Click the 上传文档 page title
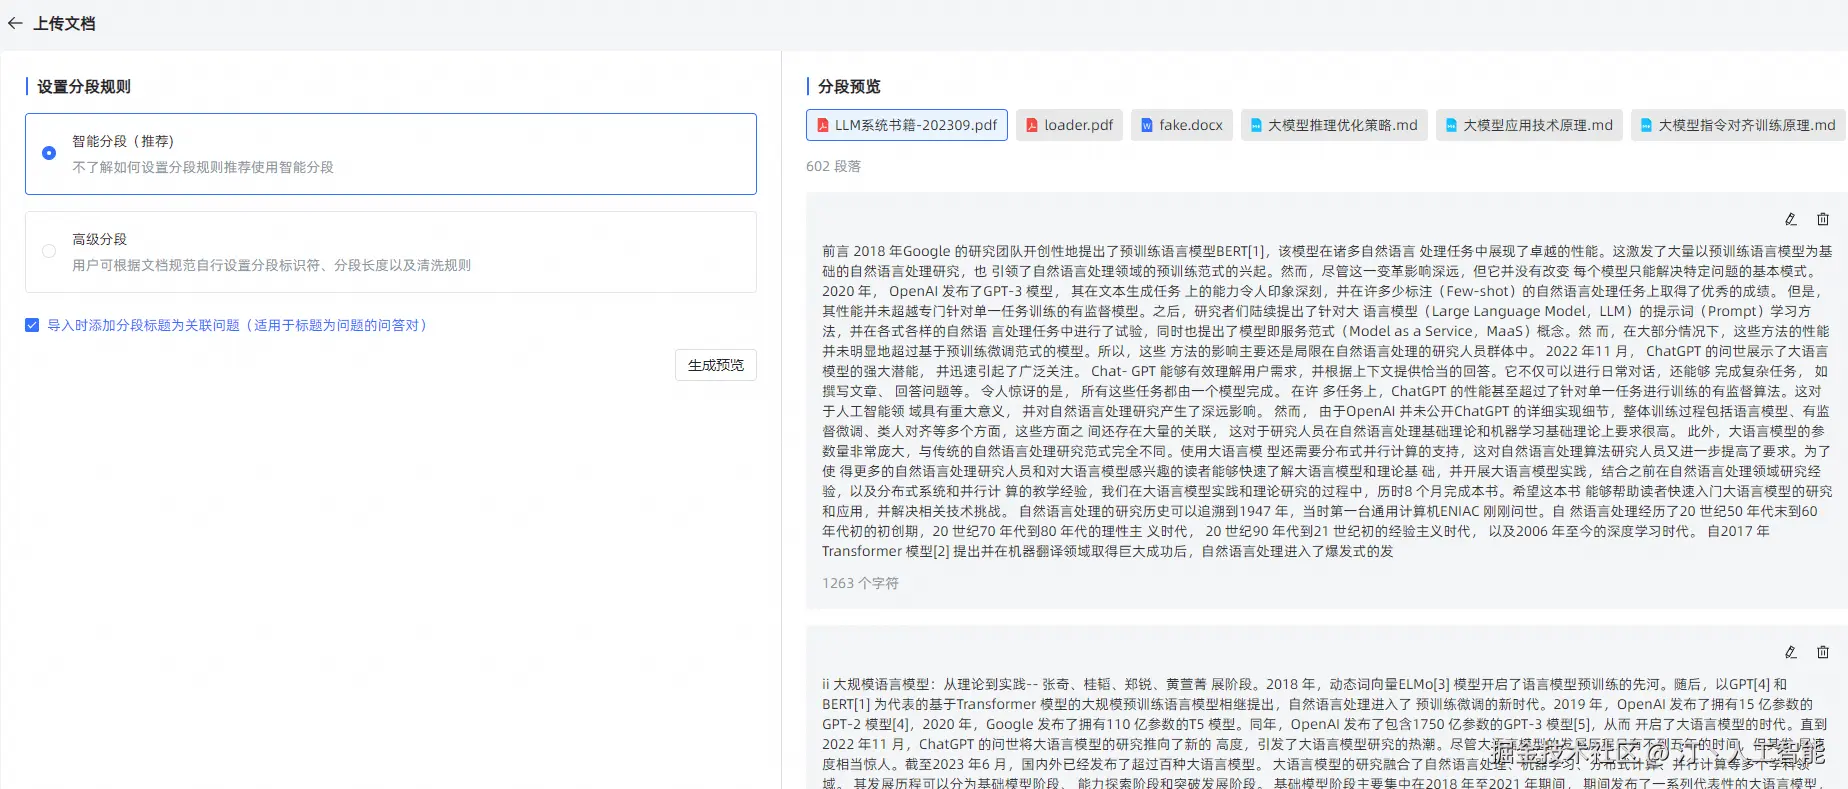Screen dimensions: 1848x789 click(64, 23)
